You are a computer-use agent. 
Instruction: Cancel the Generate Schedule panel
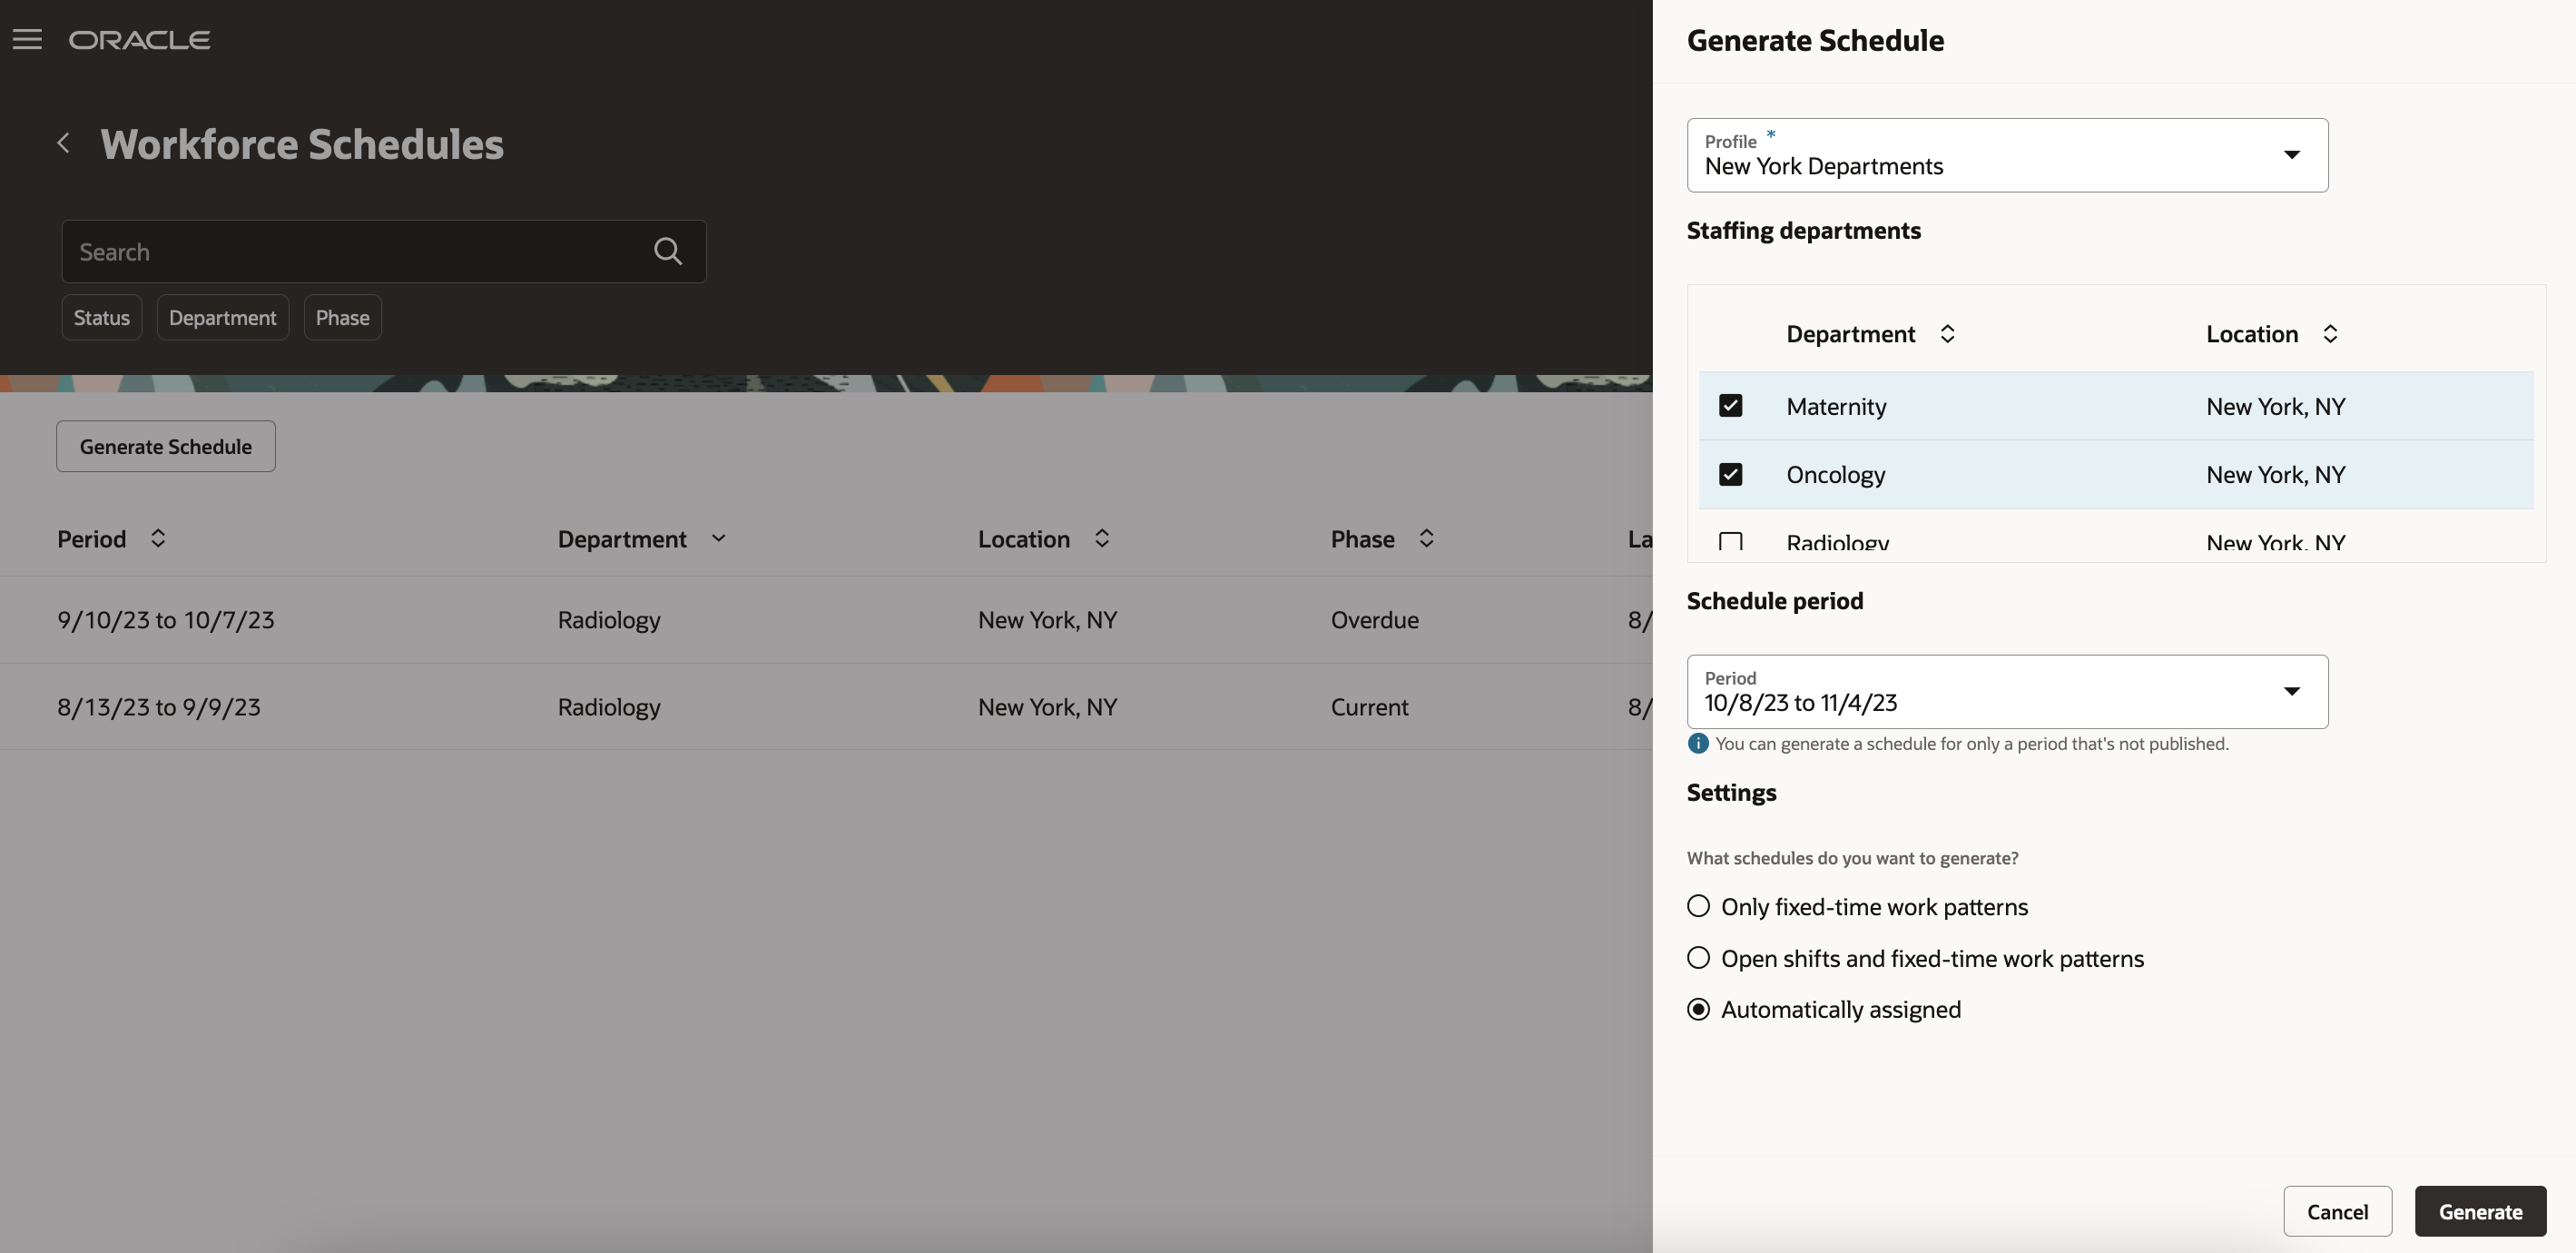click(2338, 1211)
